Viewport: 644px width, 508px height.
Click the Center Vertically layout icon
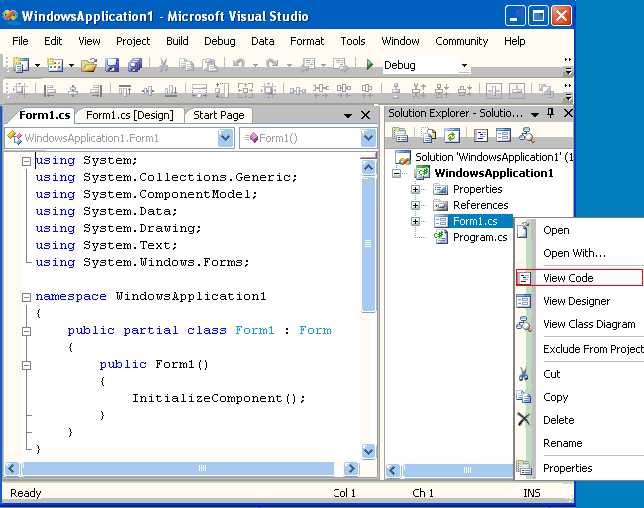click(x=517, y=90)
